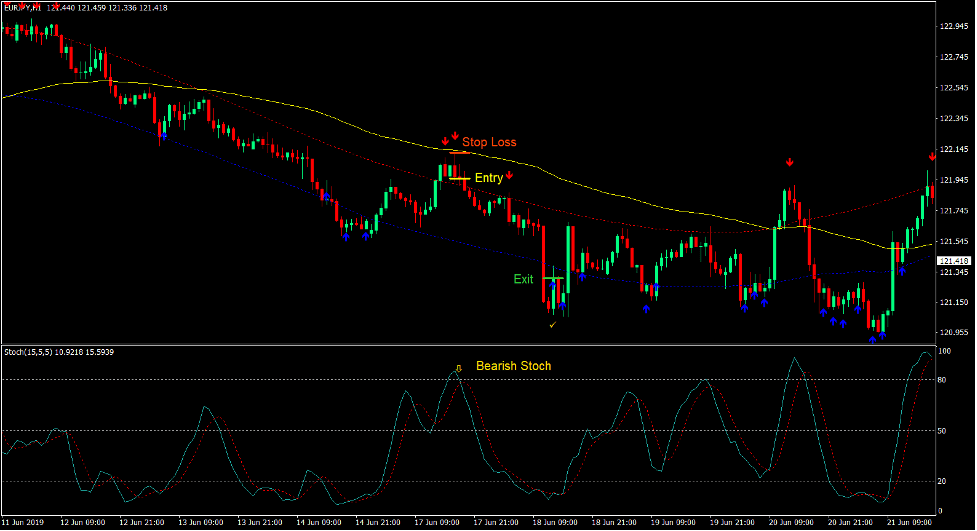Click the red sell arrow beside the Entry label

pos(509,176)
